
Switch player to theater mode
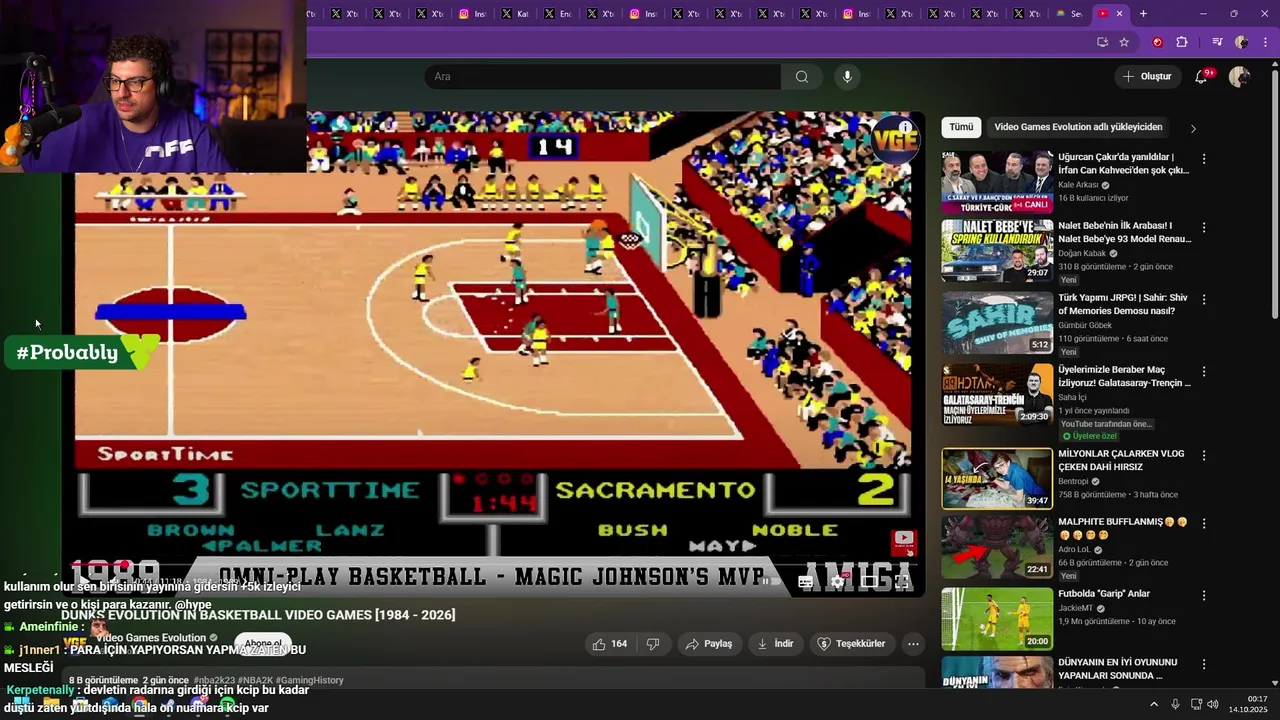[870, 581]
